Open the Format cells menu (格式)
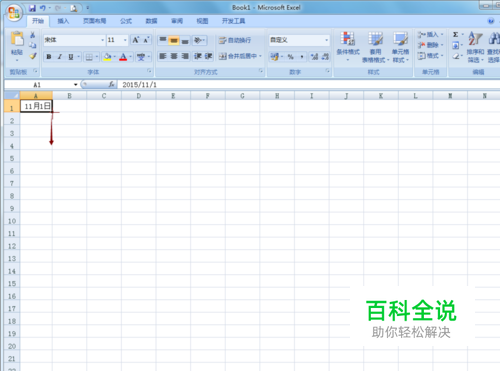Image resolution: width=500 pixels, height=371 pixels. 430,56
